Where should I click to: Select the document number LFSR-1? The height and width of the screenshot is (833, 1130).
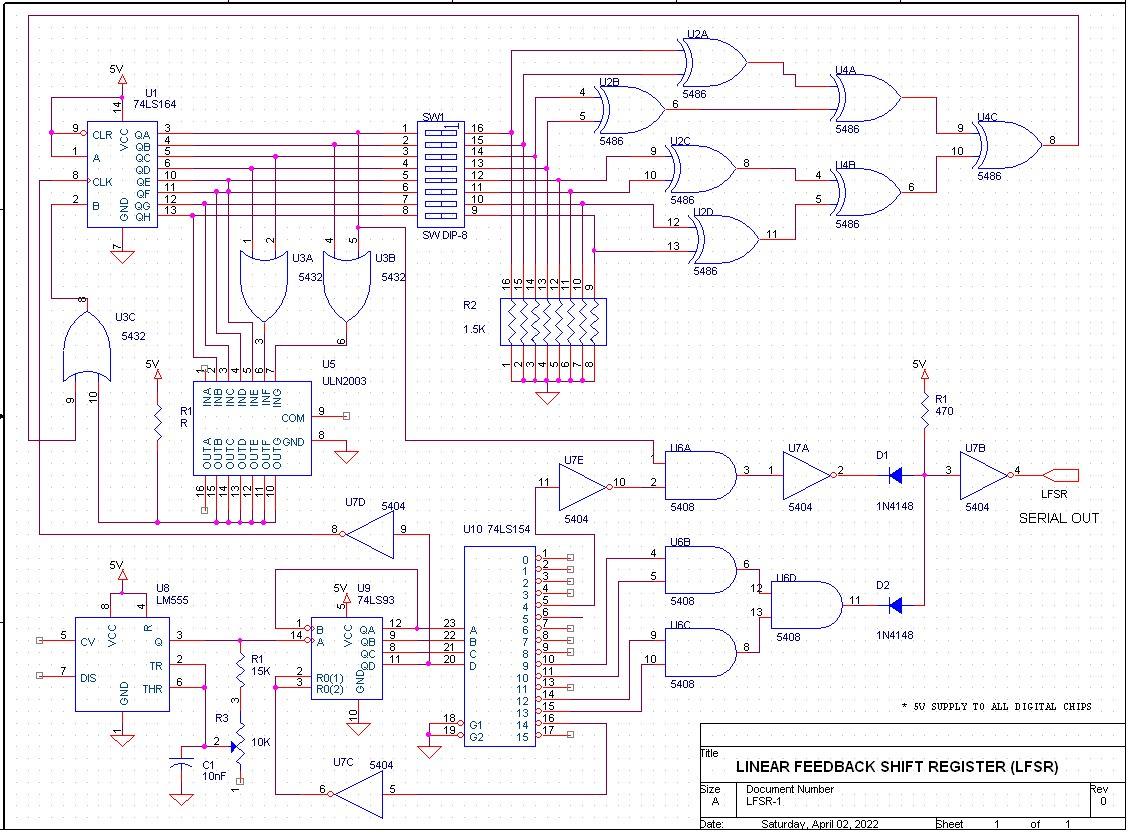[763, 801]
